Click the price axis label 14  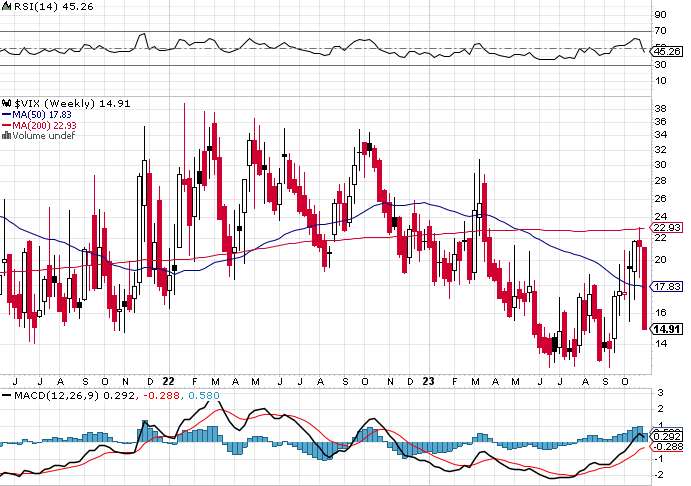pyautogui.click(x=660, y=343)
